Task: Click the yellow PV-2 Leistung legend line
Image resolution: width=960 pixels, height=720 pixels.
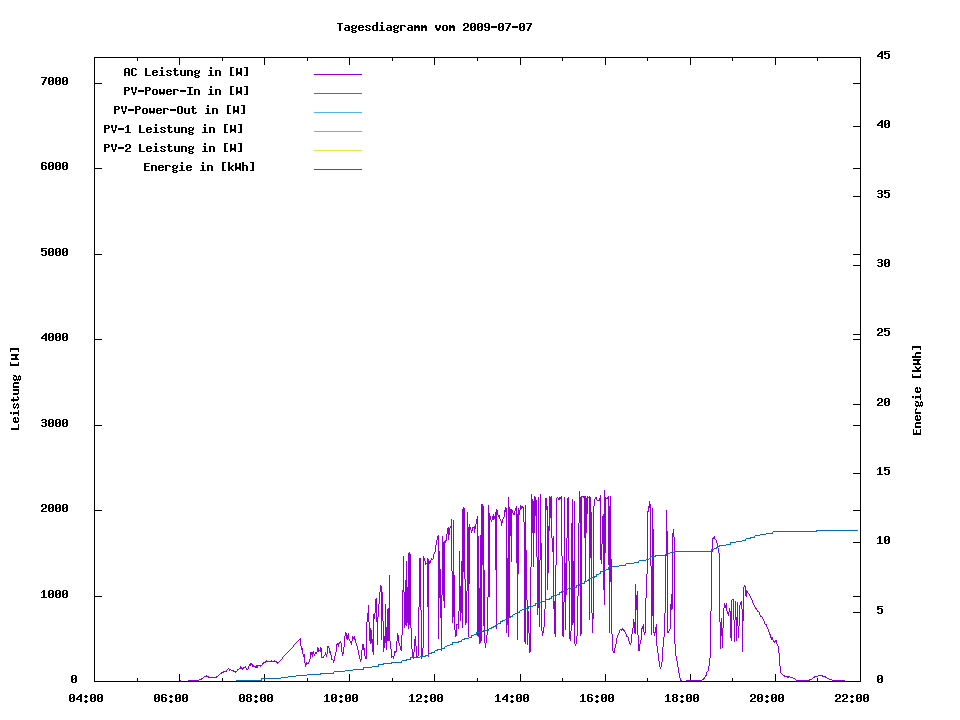Action: click(337, 150)
